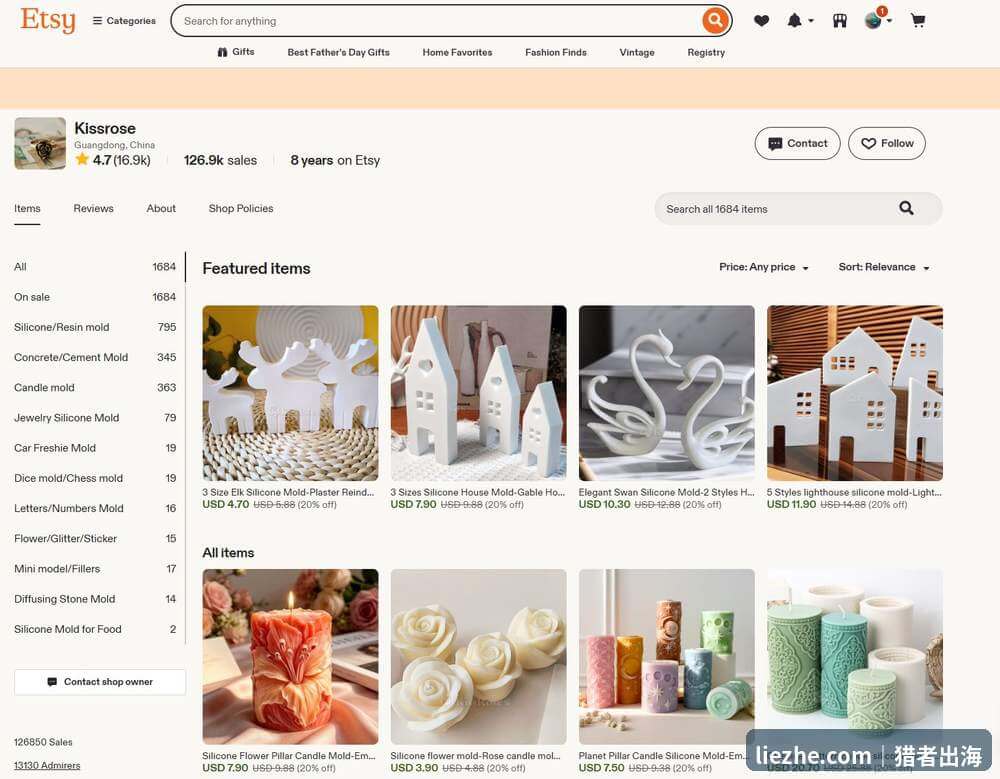Open Elk Silicone Mold product image
This screenshot has height=779, width=1000.
[x=290, y=393]
